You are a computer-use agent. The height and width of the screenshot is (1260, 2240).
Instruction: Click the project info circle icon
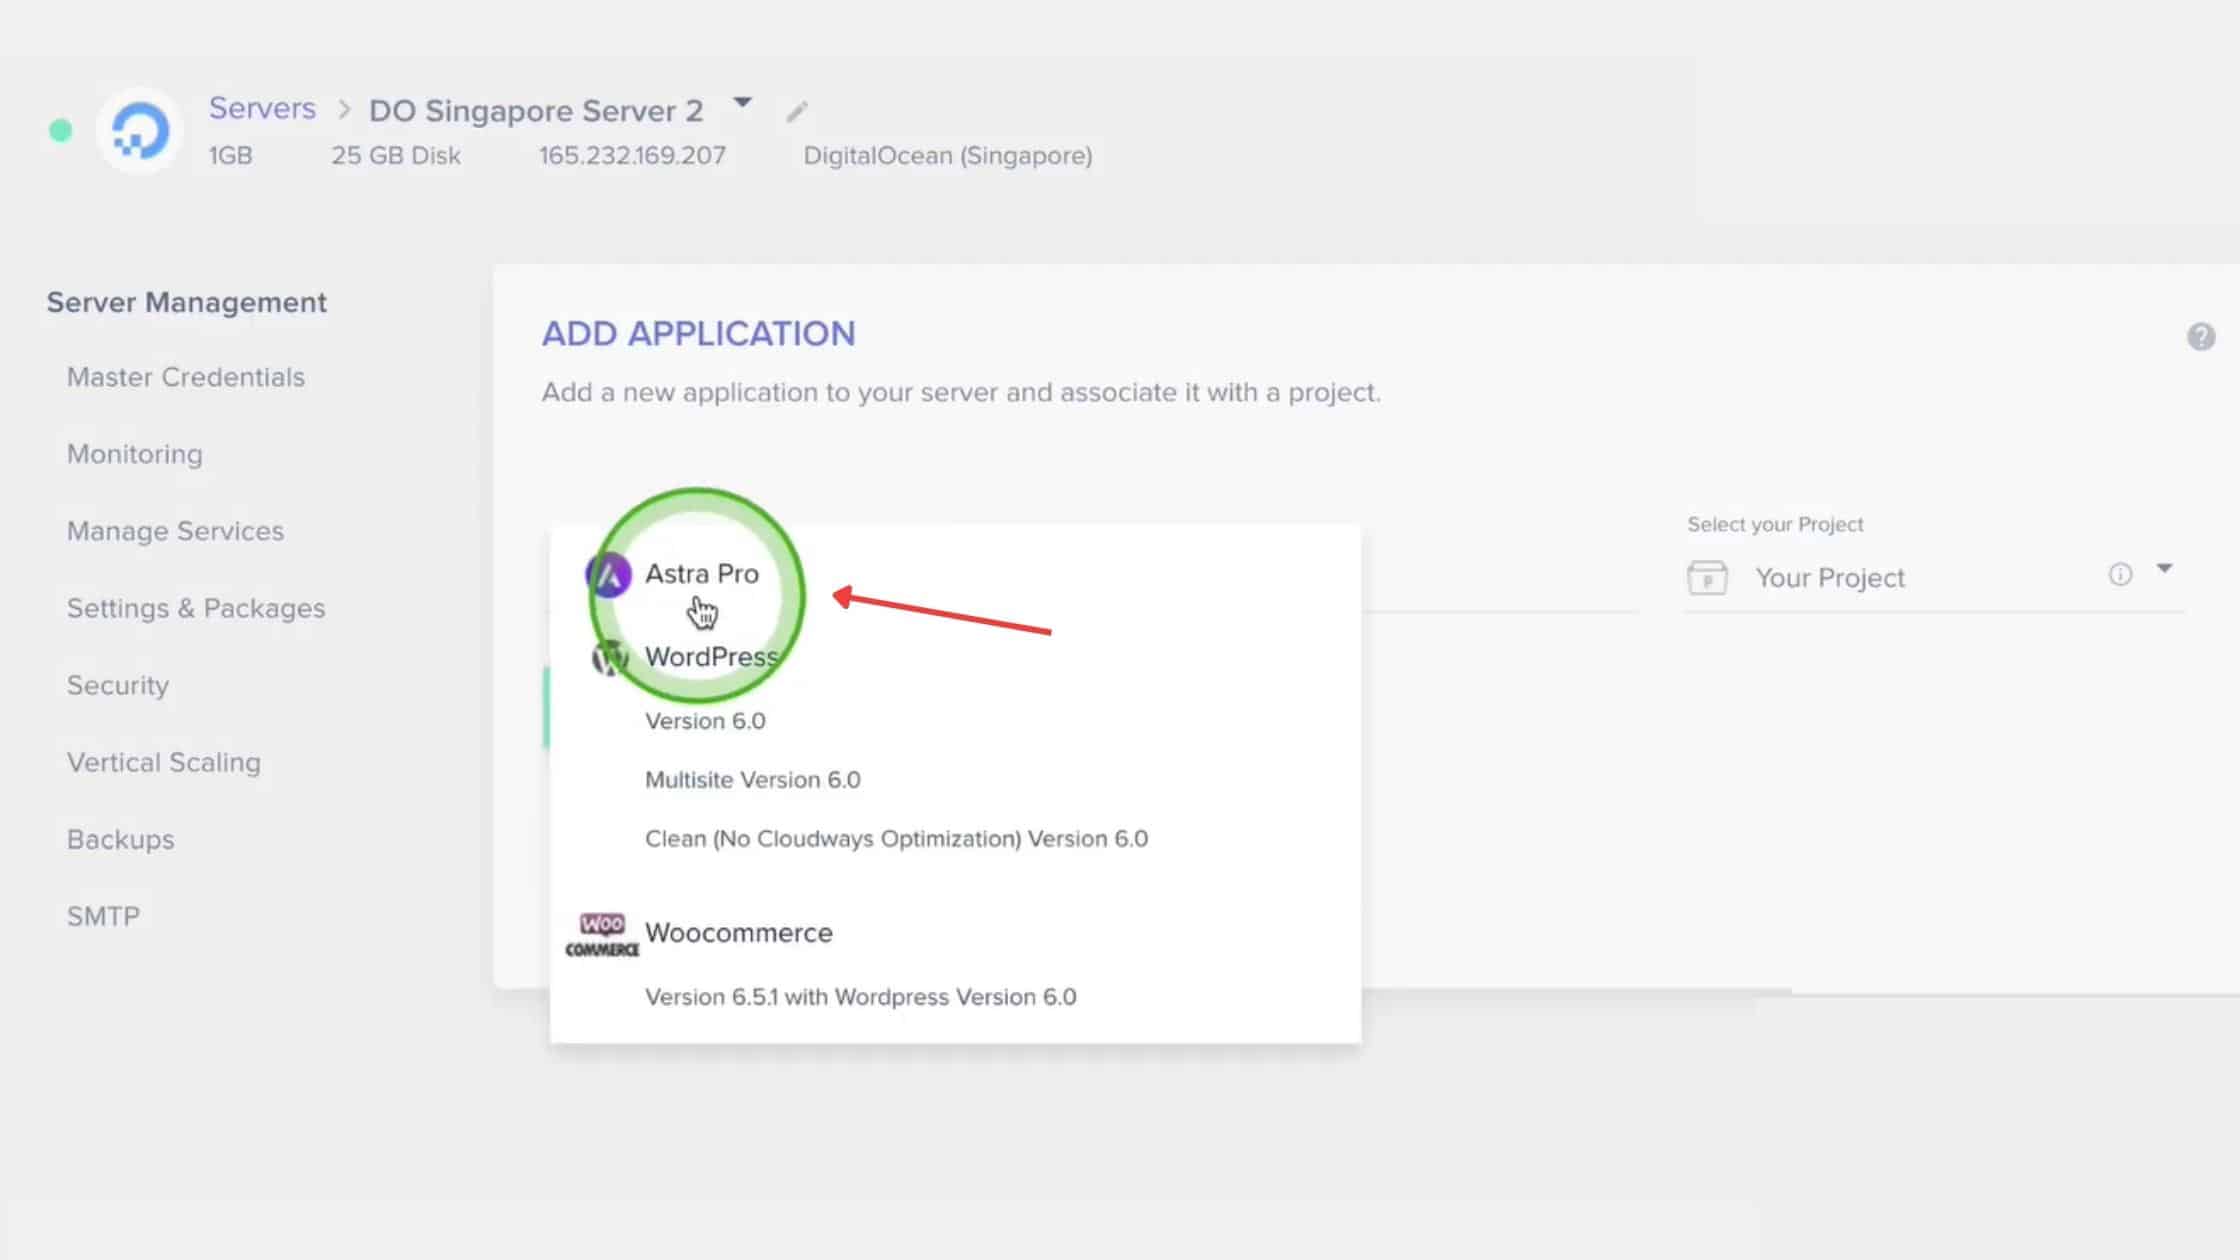[x=2120, y=574]
